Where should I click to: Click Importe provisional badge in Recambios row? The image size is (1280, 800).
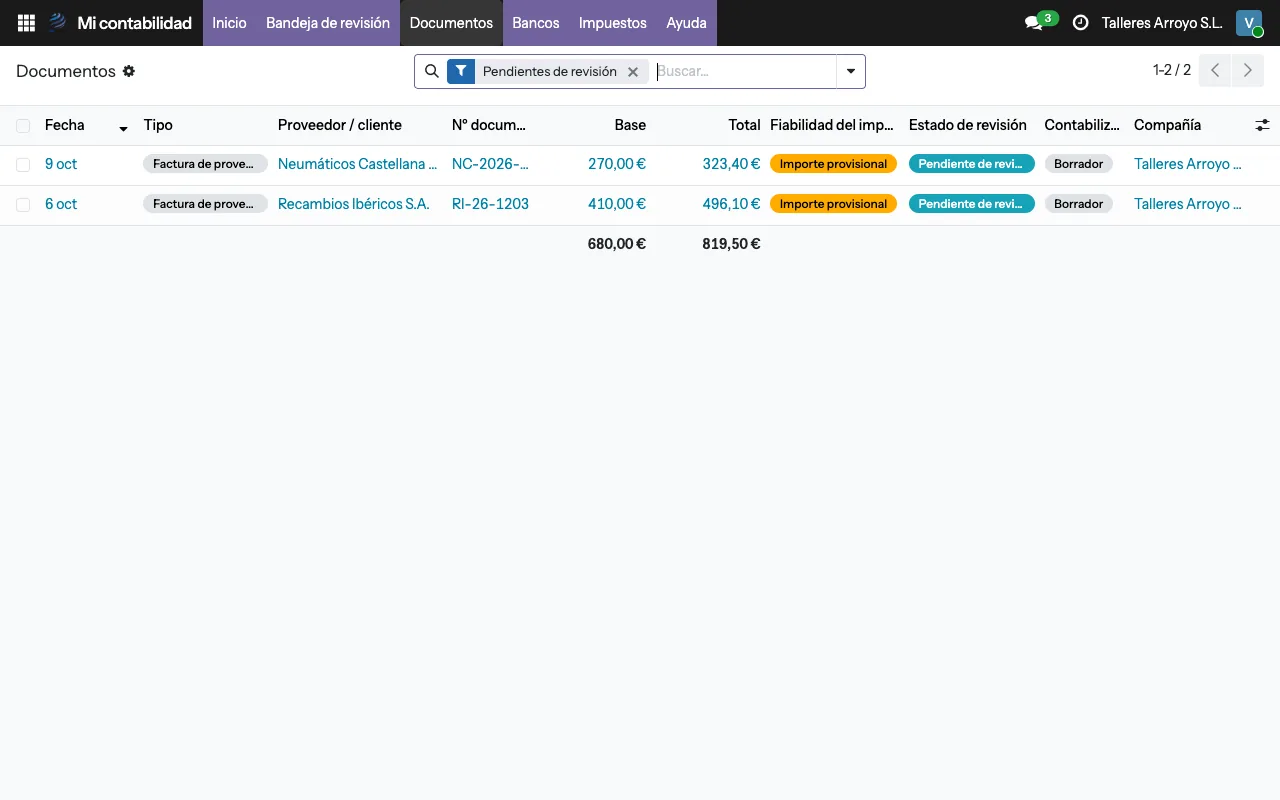click(833, 204)
